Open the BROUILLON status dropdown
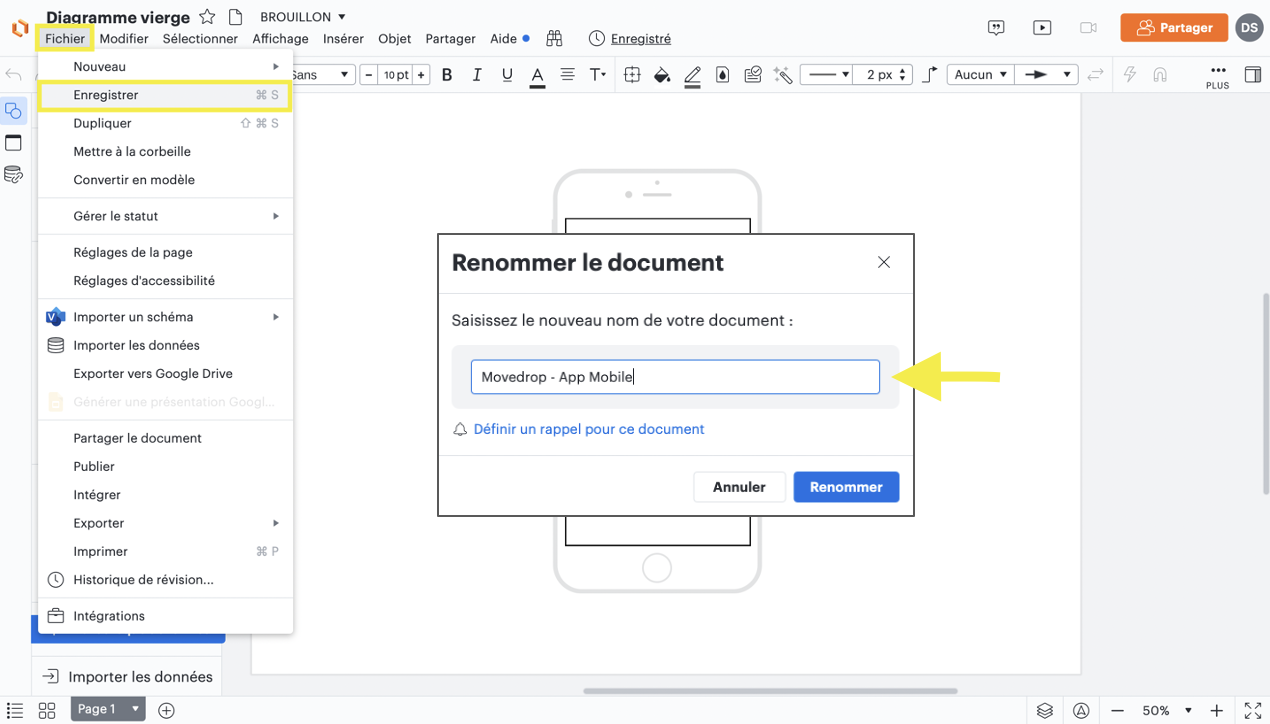The width and height of the screenshot is (1270, 724). point(303,17)
